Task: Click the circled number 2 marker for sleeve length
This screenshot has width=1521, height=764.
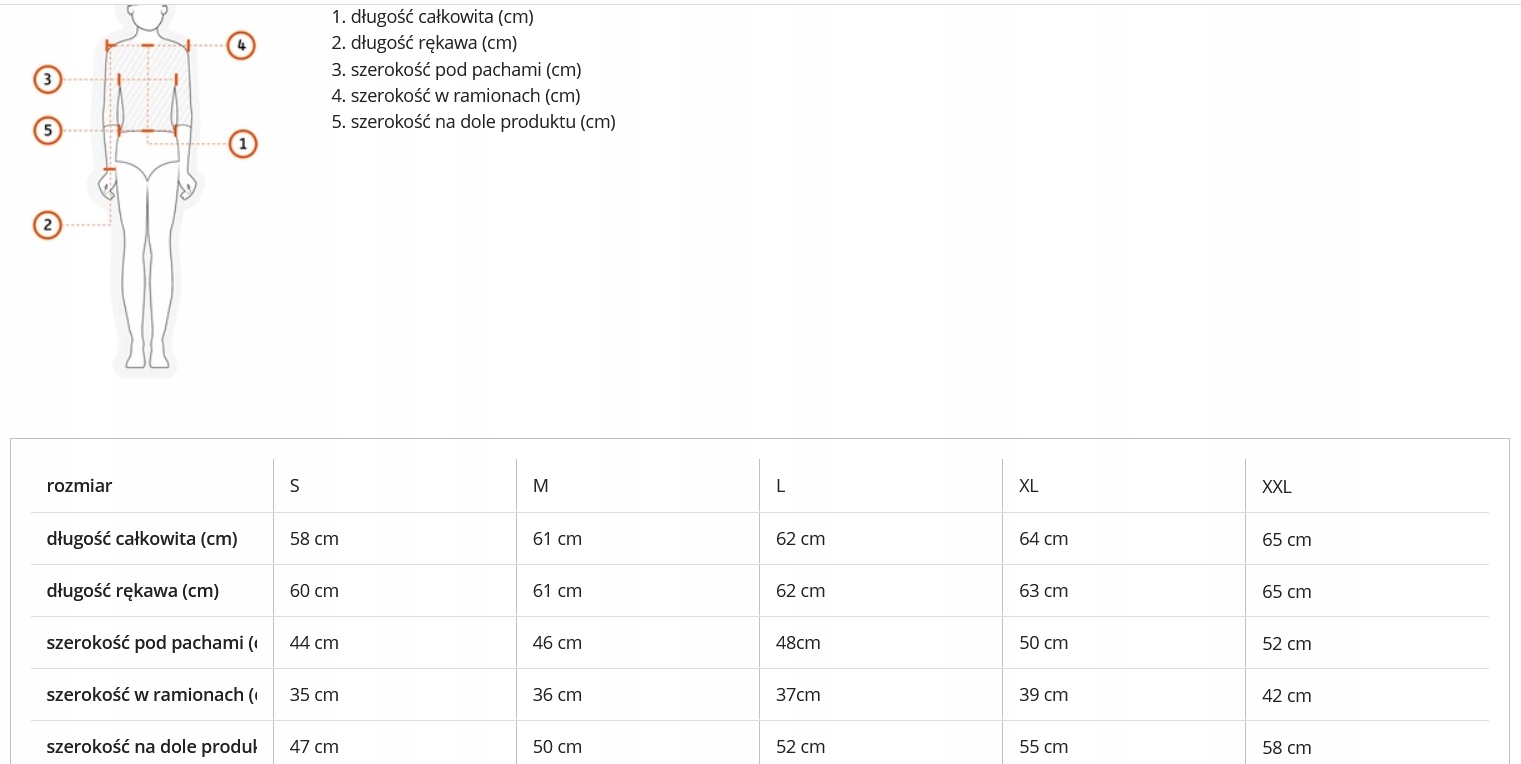Action: [x=47, y=225]
